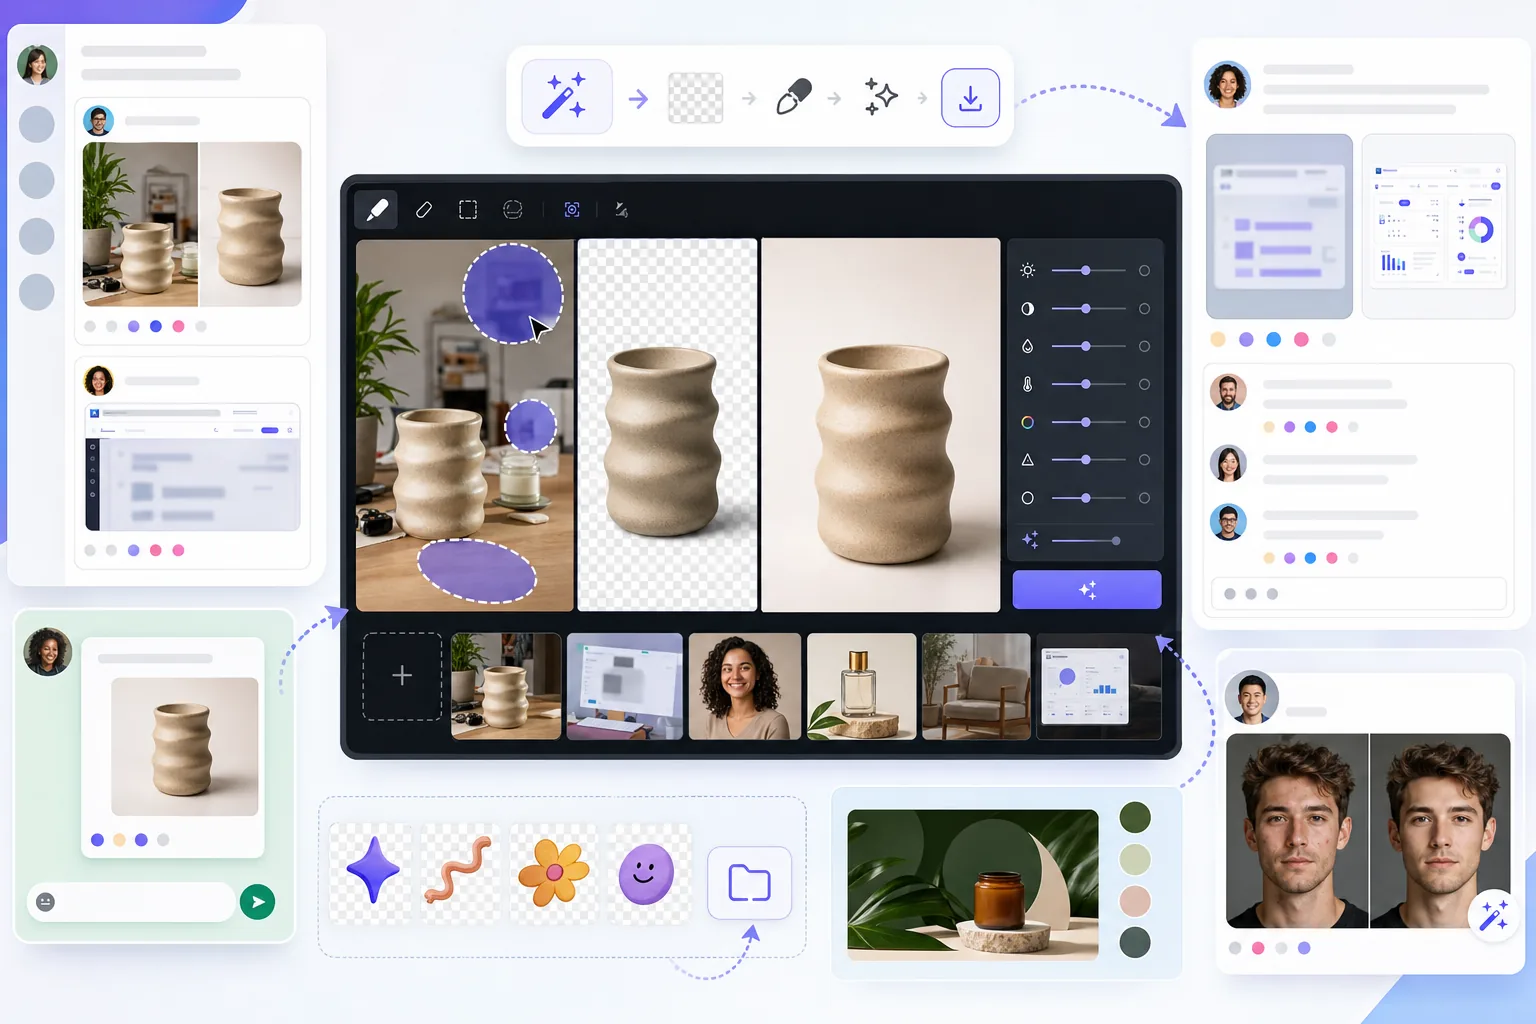Open the vase before-after image in left panel
Image resolution: width=1536 pixels, height=1024 pixels.
(192, 224)
